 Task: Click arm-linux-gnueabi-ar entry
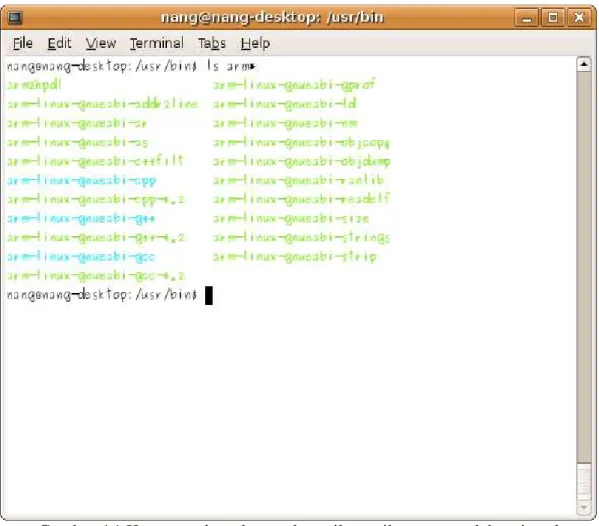(77, 123)
